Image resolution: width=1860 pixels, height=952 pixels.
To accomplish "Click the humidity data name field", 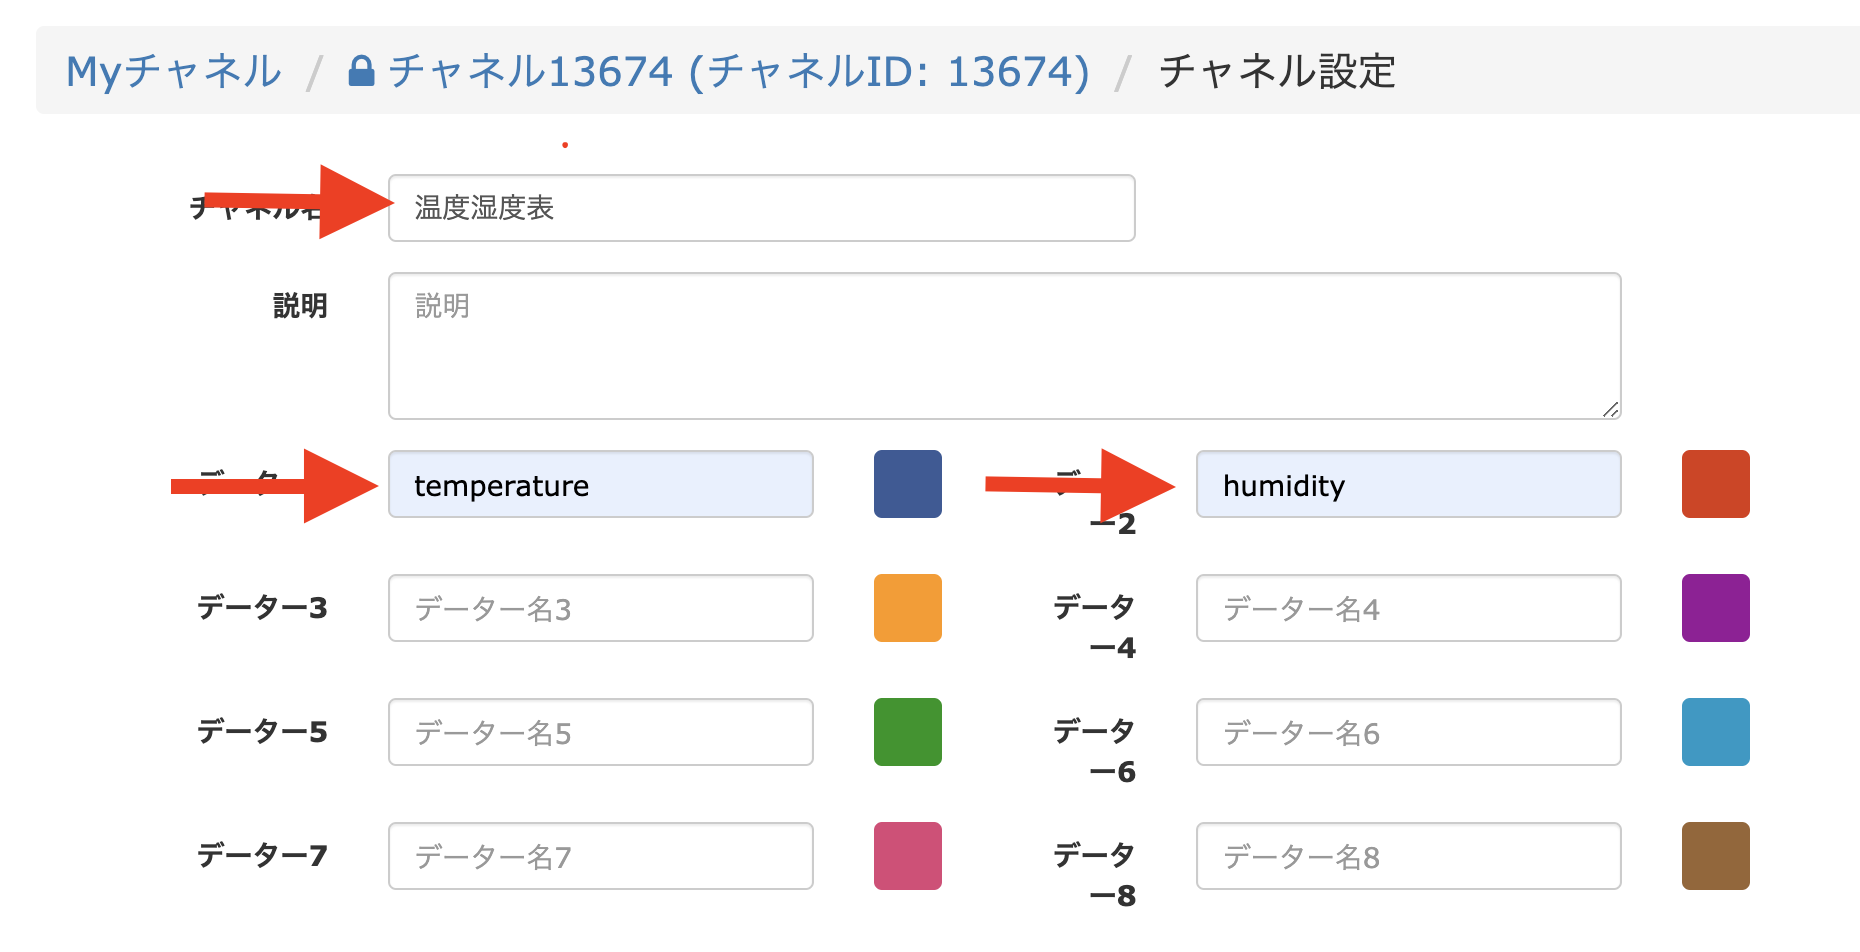I will click(x=1408, y=485).
